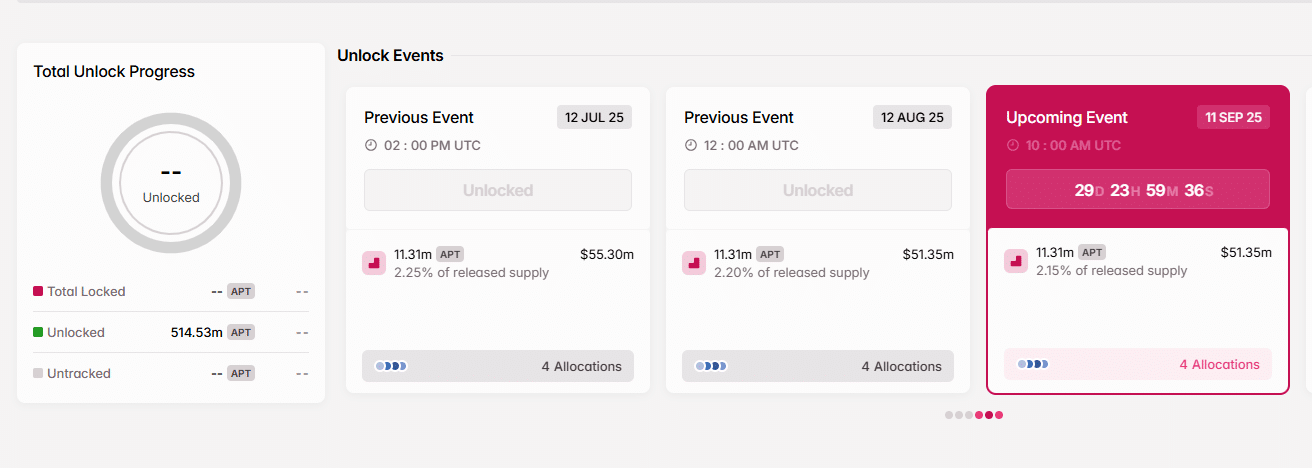Select the 11 SEP 25 date badge

pyautogui.click(x=1233, y=117)
